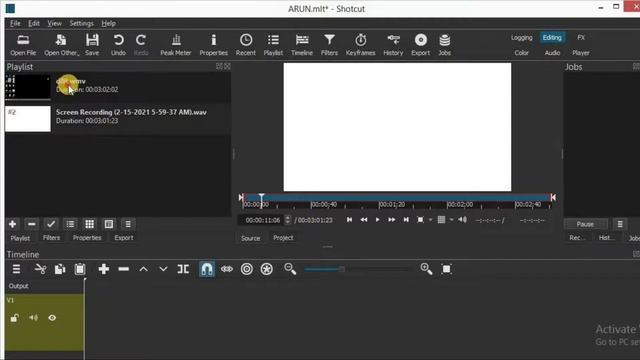Toggle ripple trim and drop
Image resolution: width=640 pixels, height=360 pixels.
tap(247, 269)
